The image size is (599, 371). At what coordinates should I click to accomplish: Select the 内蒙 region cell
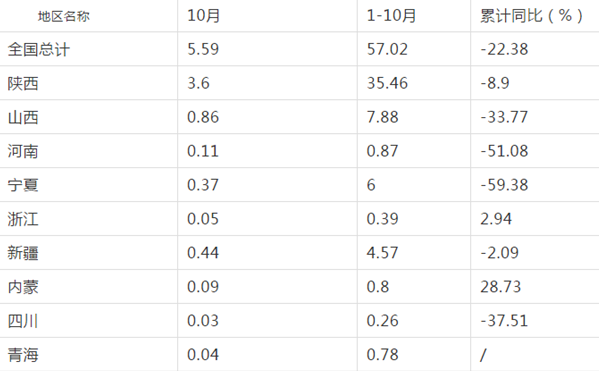click(x=23, y=287)
